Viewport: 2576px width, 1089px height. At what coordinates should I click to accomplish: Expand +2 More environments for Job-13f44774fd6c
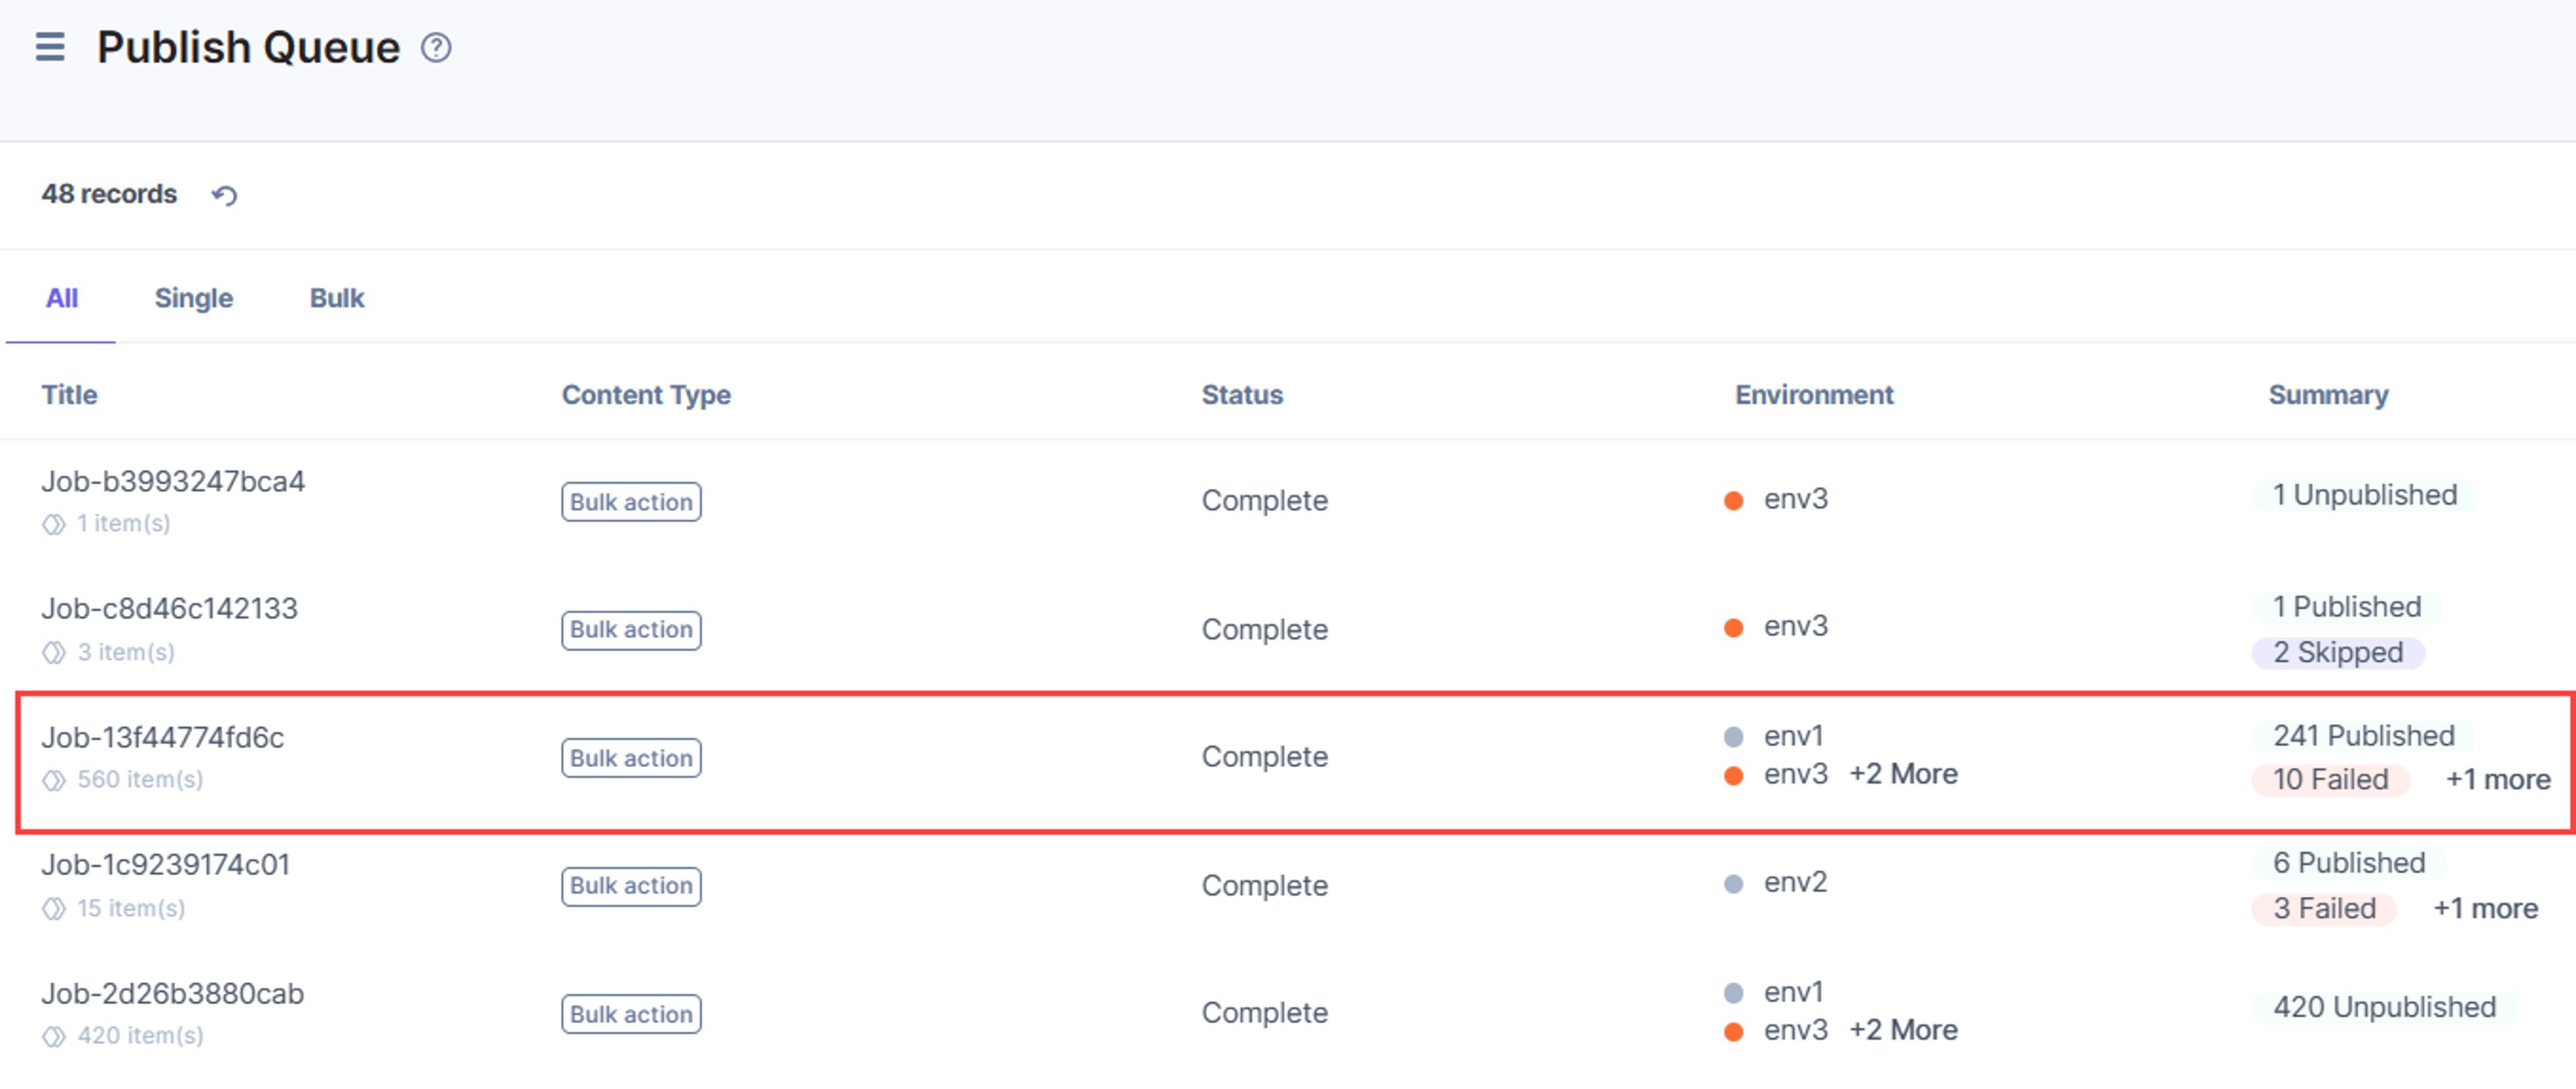1903,774
